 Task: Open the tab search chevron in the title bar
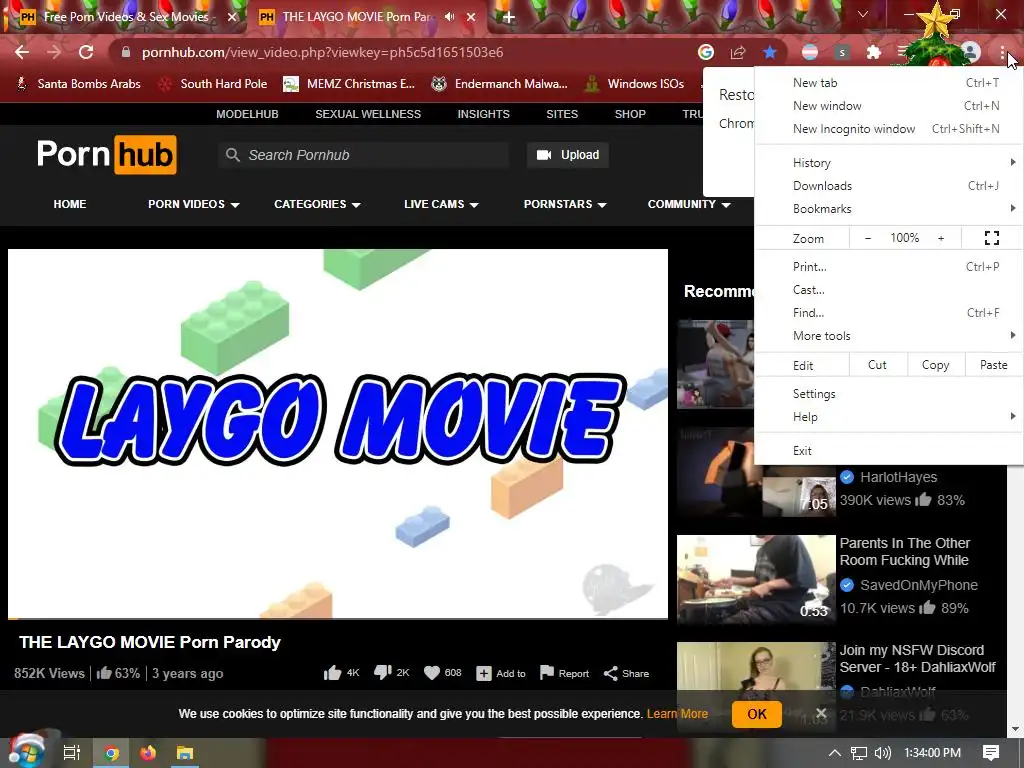point(863,14)
